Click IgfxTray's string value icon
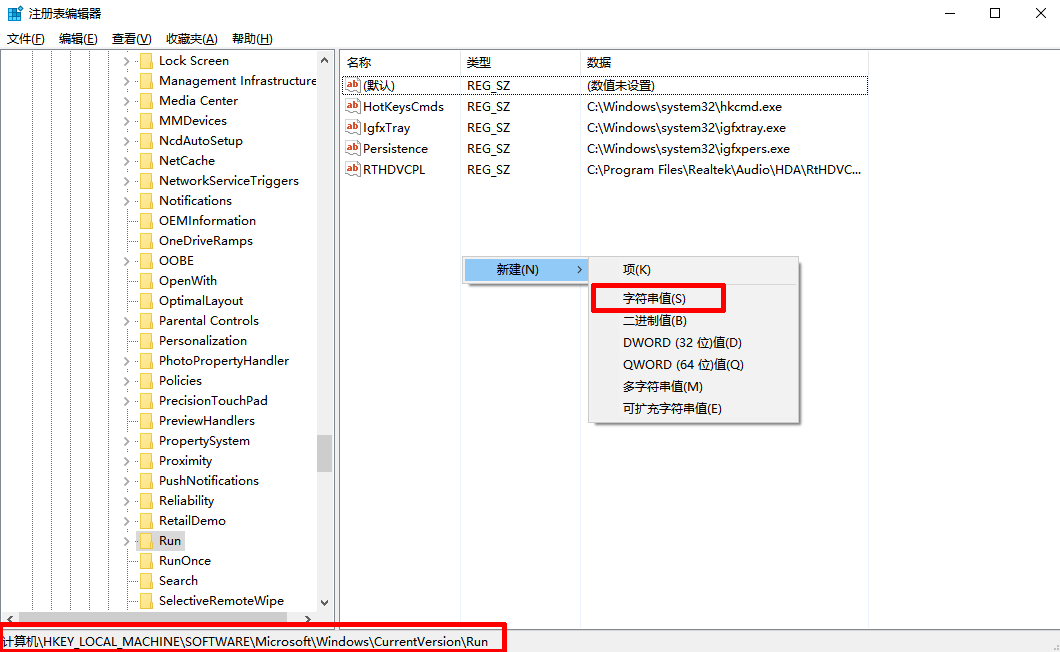This screenshot has width=1060, height=652. coord(352,127)
